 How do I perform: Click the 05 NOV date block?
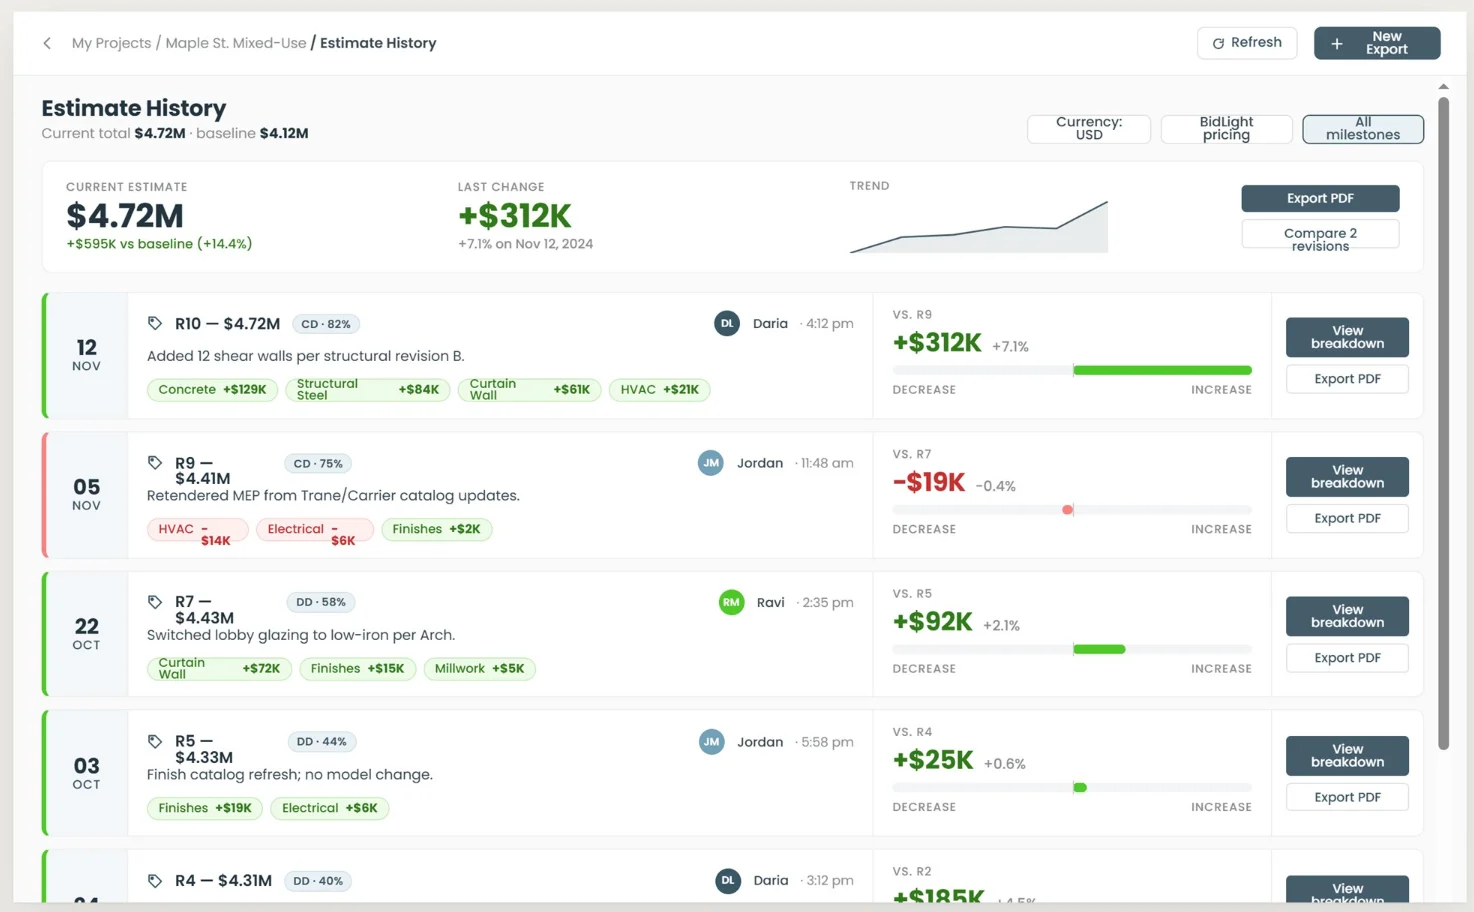[x=87, y=494]
